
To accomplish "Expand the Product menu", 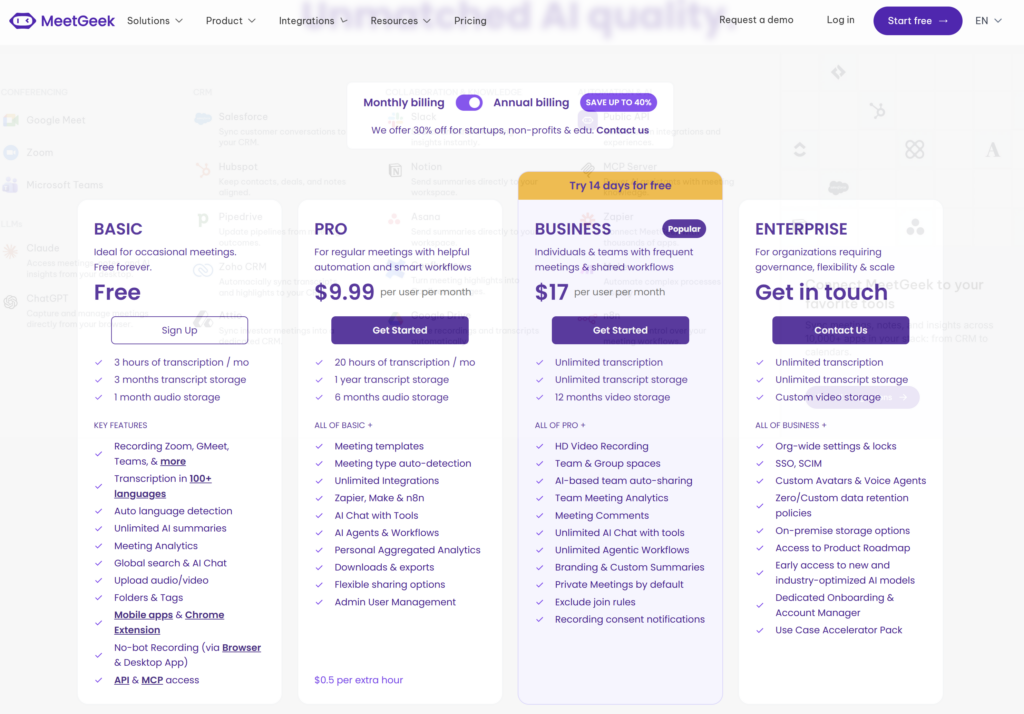I will (231, 21).
